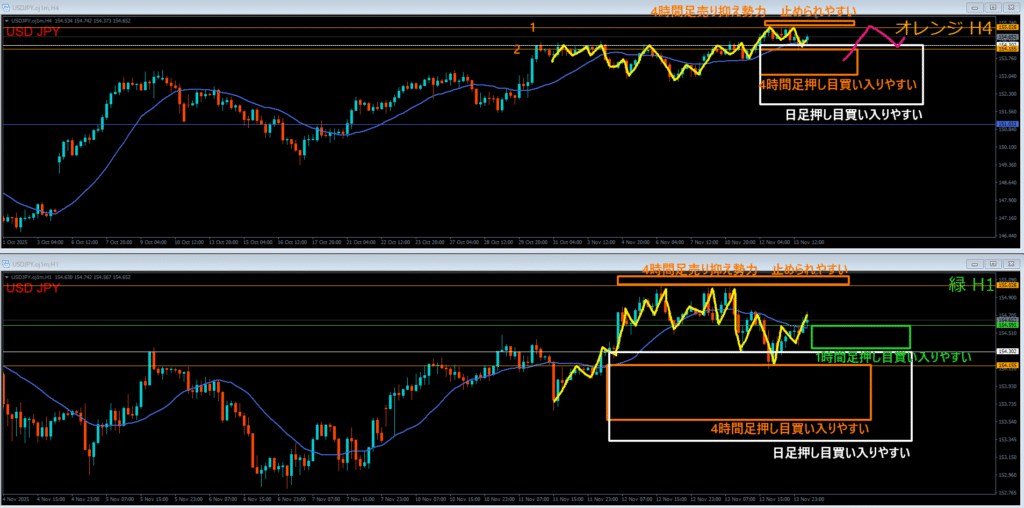Viewport: 1024px width, 508px height.
Task: Maximize the USDJPY H1 chart window
Action: (x=993, y=263)
